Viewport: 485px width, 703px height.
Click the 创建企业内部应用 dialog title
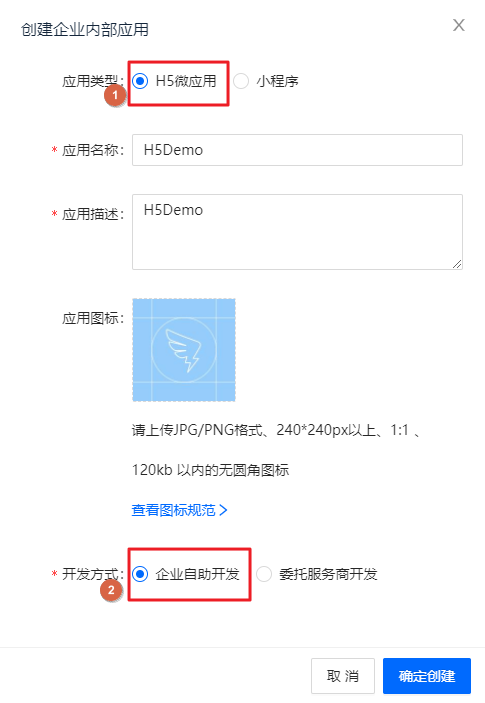pos(85,30)
